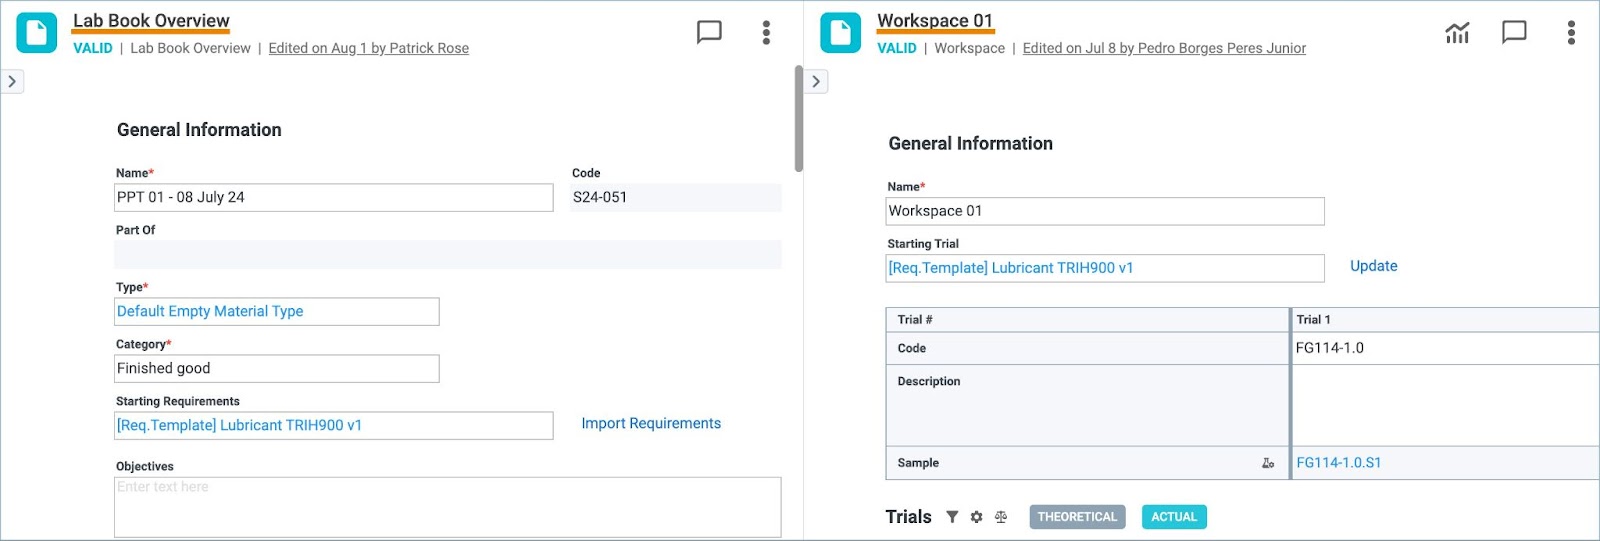Expand the left sidebar of Lab Book Overview
This screenshot has width=1600, height=541.
pos(12,81)
